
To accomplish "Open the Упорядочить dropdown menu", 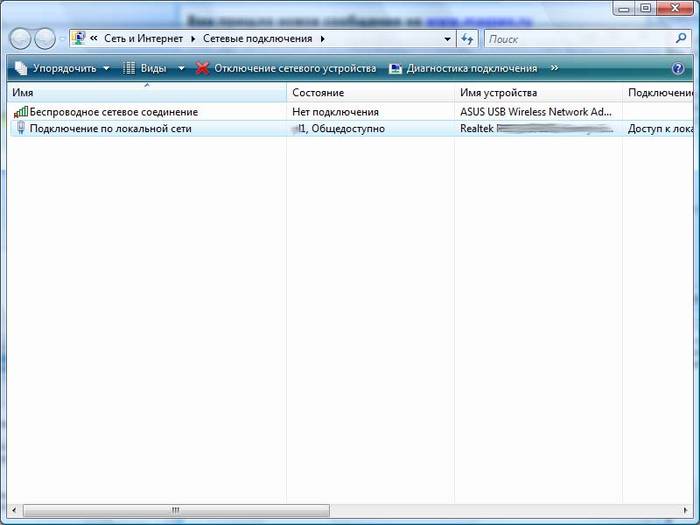I will click(x=62, y=68).
